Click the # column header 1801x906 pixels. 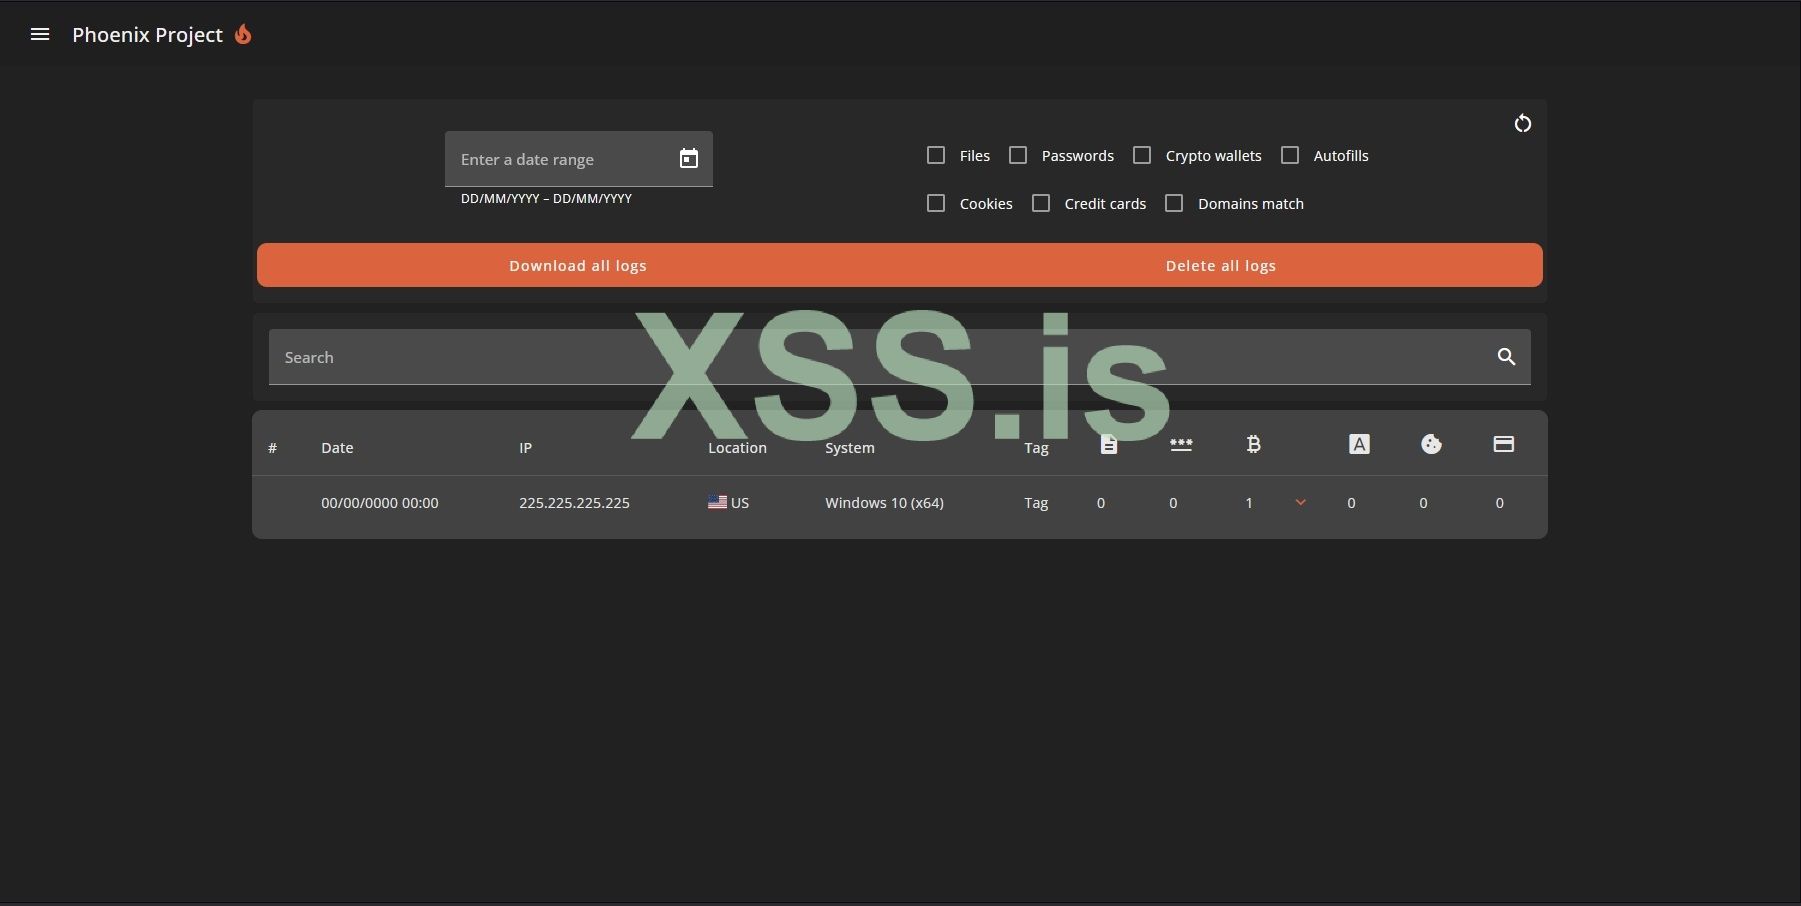click(272, 448)
